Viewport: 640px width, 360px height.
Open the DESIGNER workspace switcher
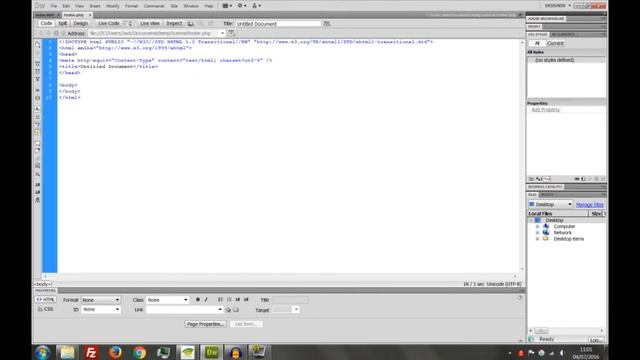(x=558, y=6)
